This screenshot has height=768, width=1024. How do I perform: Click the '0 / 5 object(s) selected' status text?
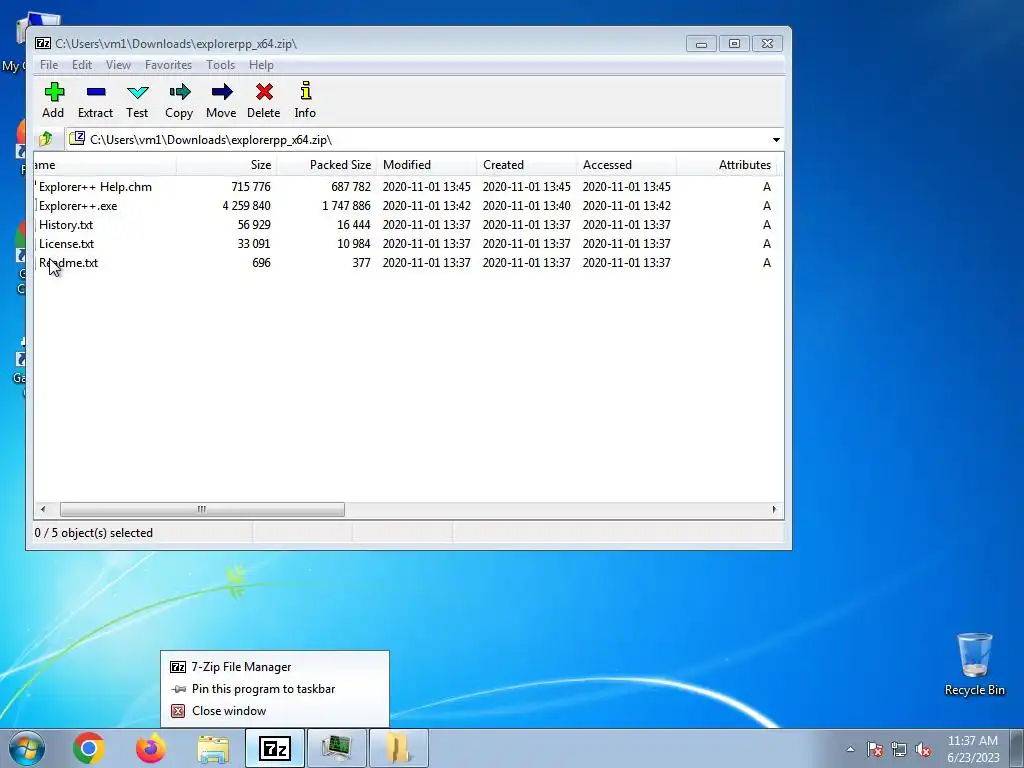point(93,533)
